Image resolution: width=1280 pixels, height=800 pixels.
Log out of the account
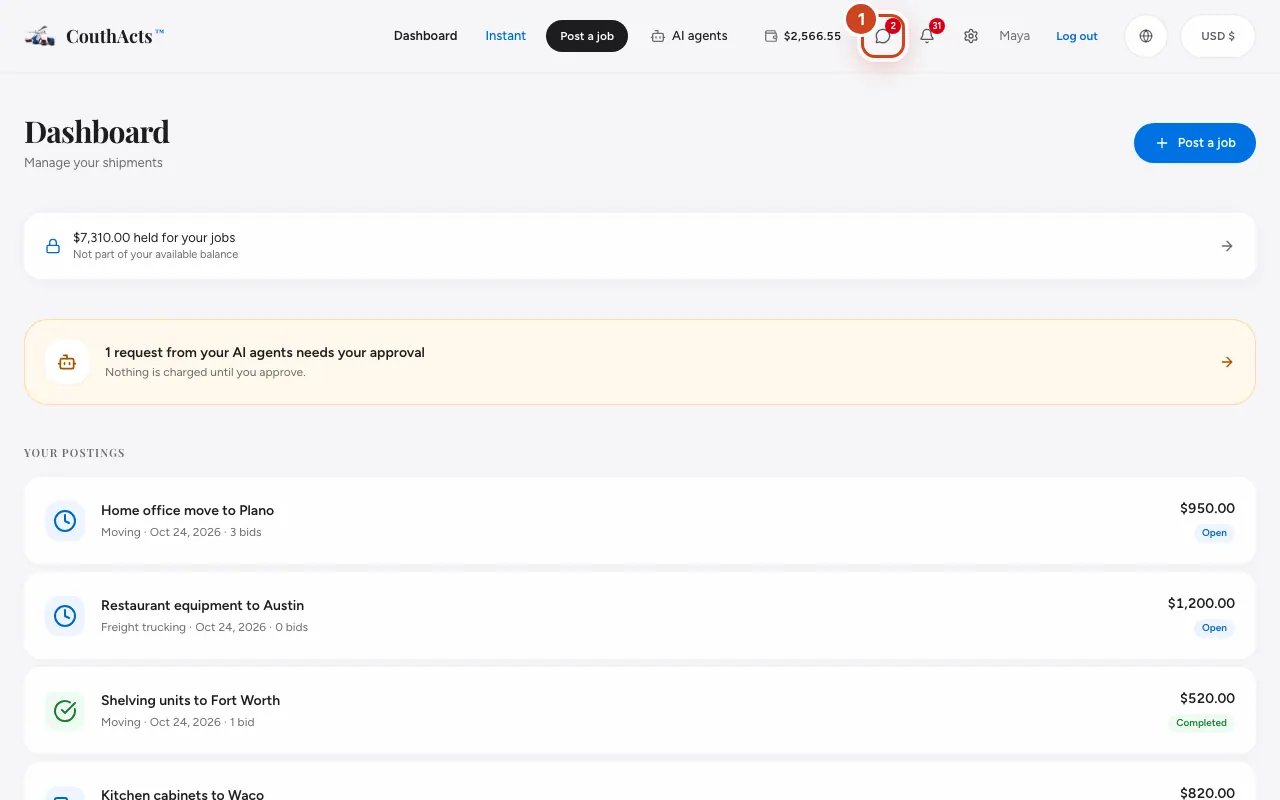pos(1077,36)
